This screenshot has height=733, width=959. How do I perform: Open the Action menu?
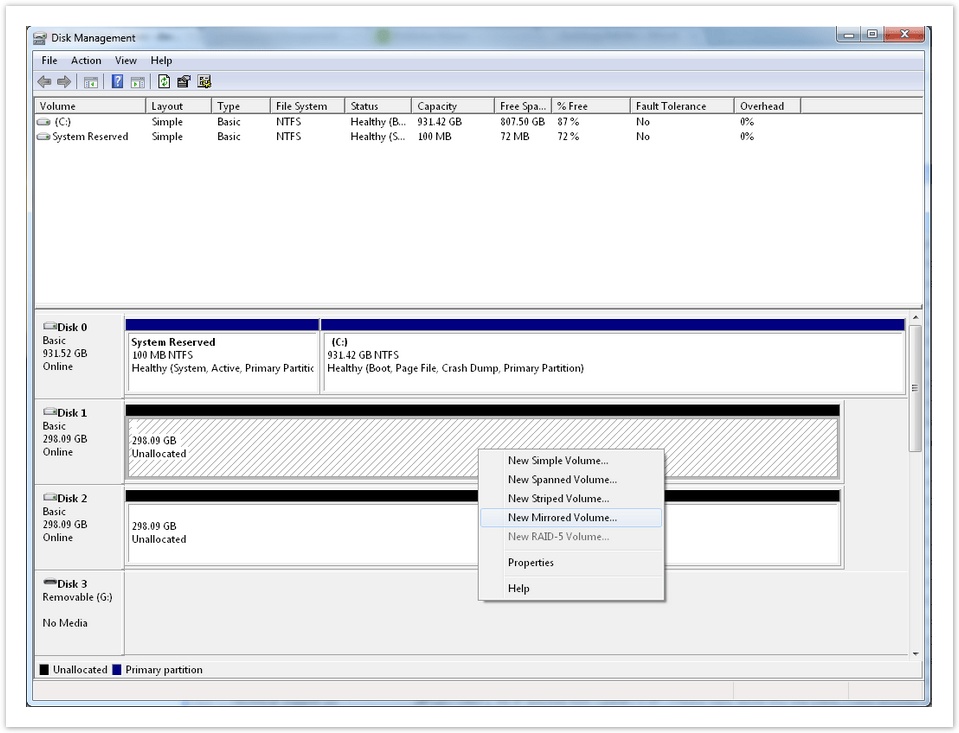(86, 61)
